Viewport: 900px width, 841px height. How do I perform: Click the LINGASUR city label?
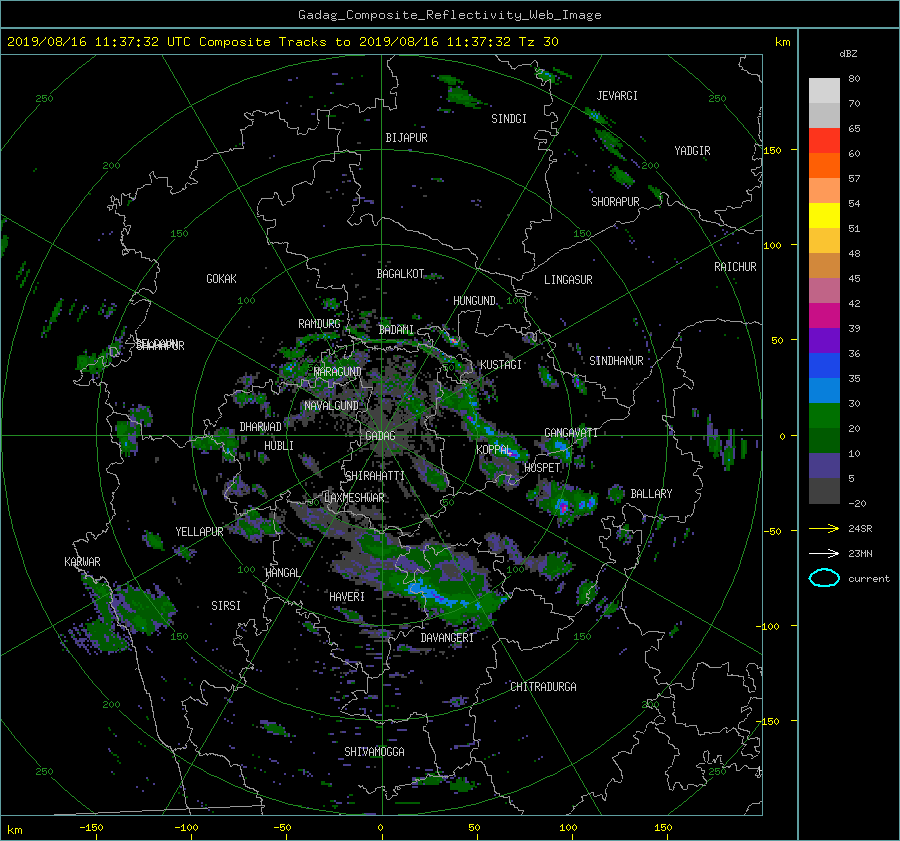568,280
